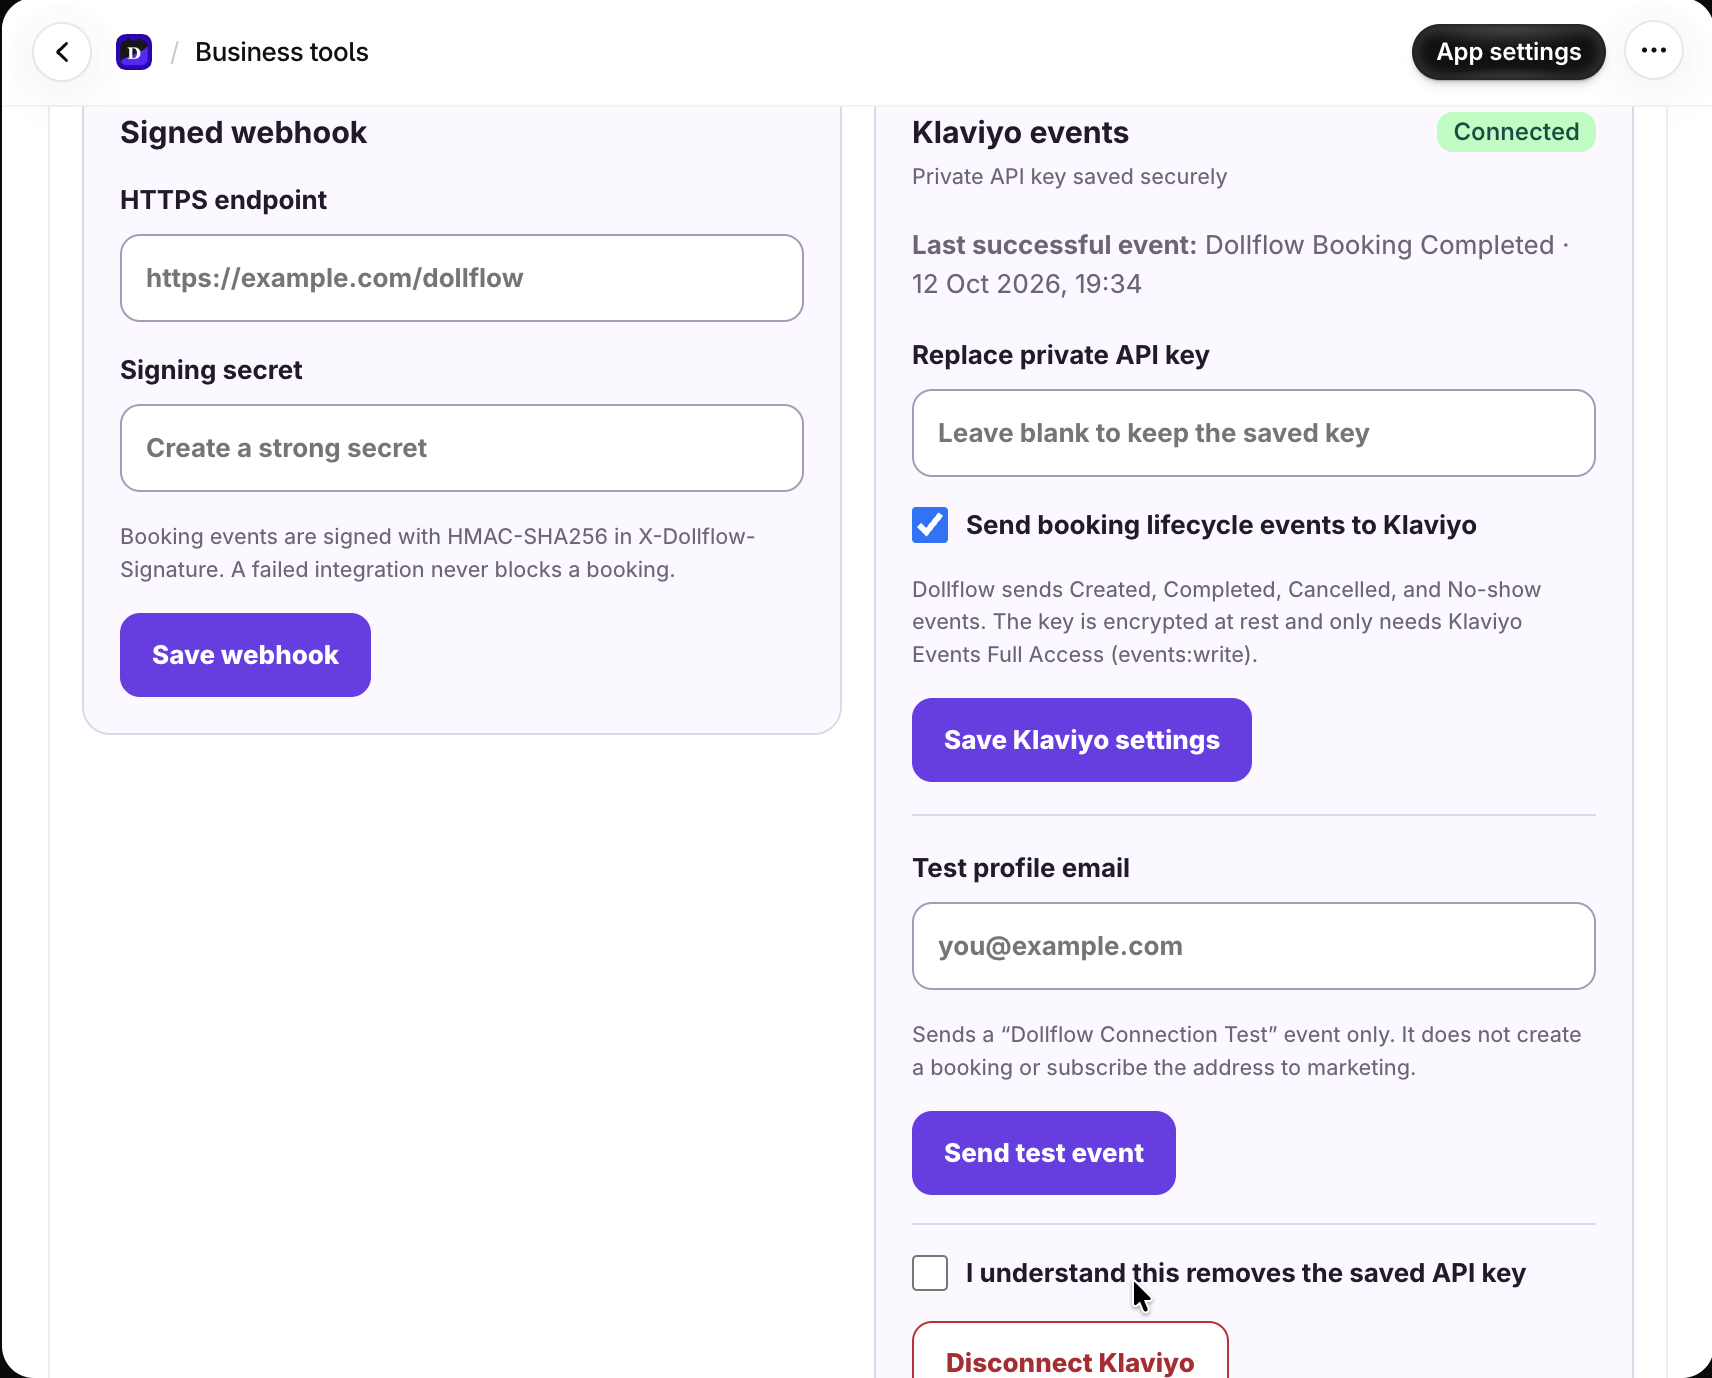This screenshot has height=1378, width=1712.
Task: Save the webhook configuration
Action: [245, 655]
